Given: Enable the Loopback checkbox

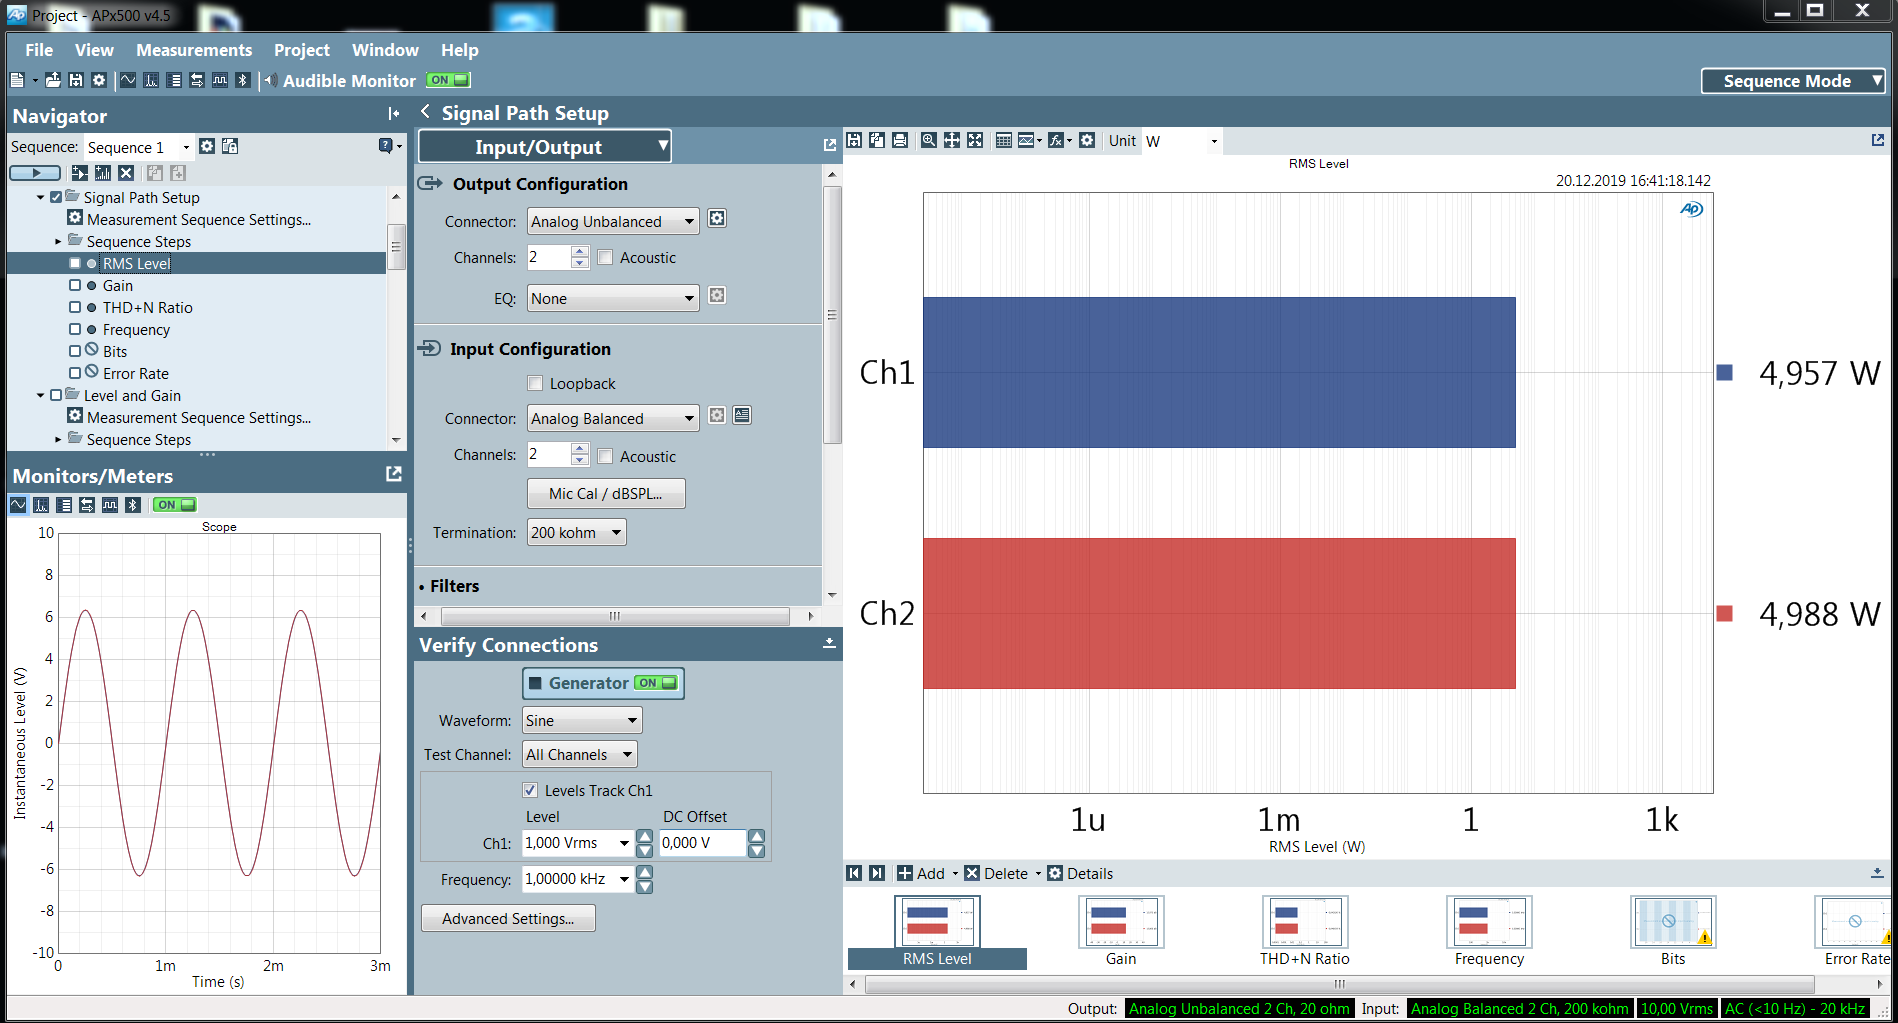Looking at the screenshot, I should click(x=536, y=383).
